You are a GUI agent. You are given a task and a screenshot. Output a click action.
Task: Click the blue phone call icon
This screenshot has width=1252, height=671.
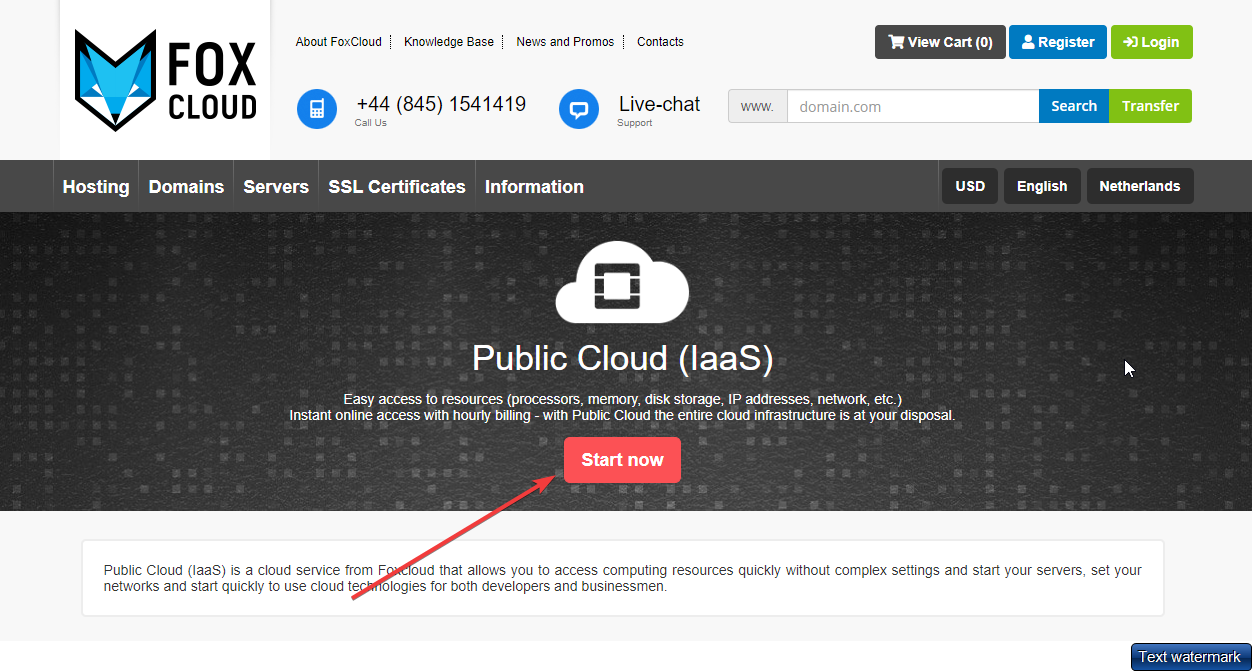[x=317, y=109]
